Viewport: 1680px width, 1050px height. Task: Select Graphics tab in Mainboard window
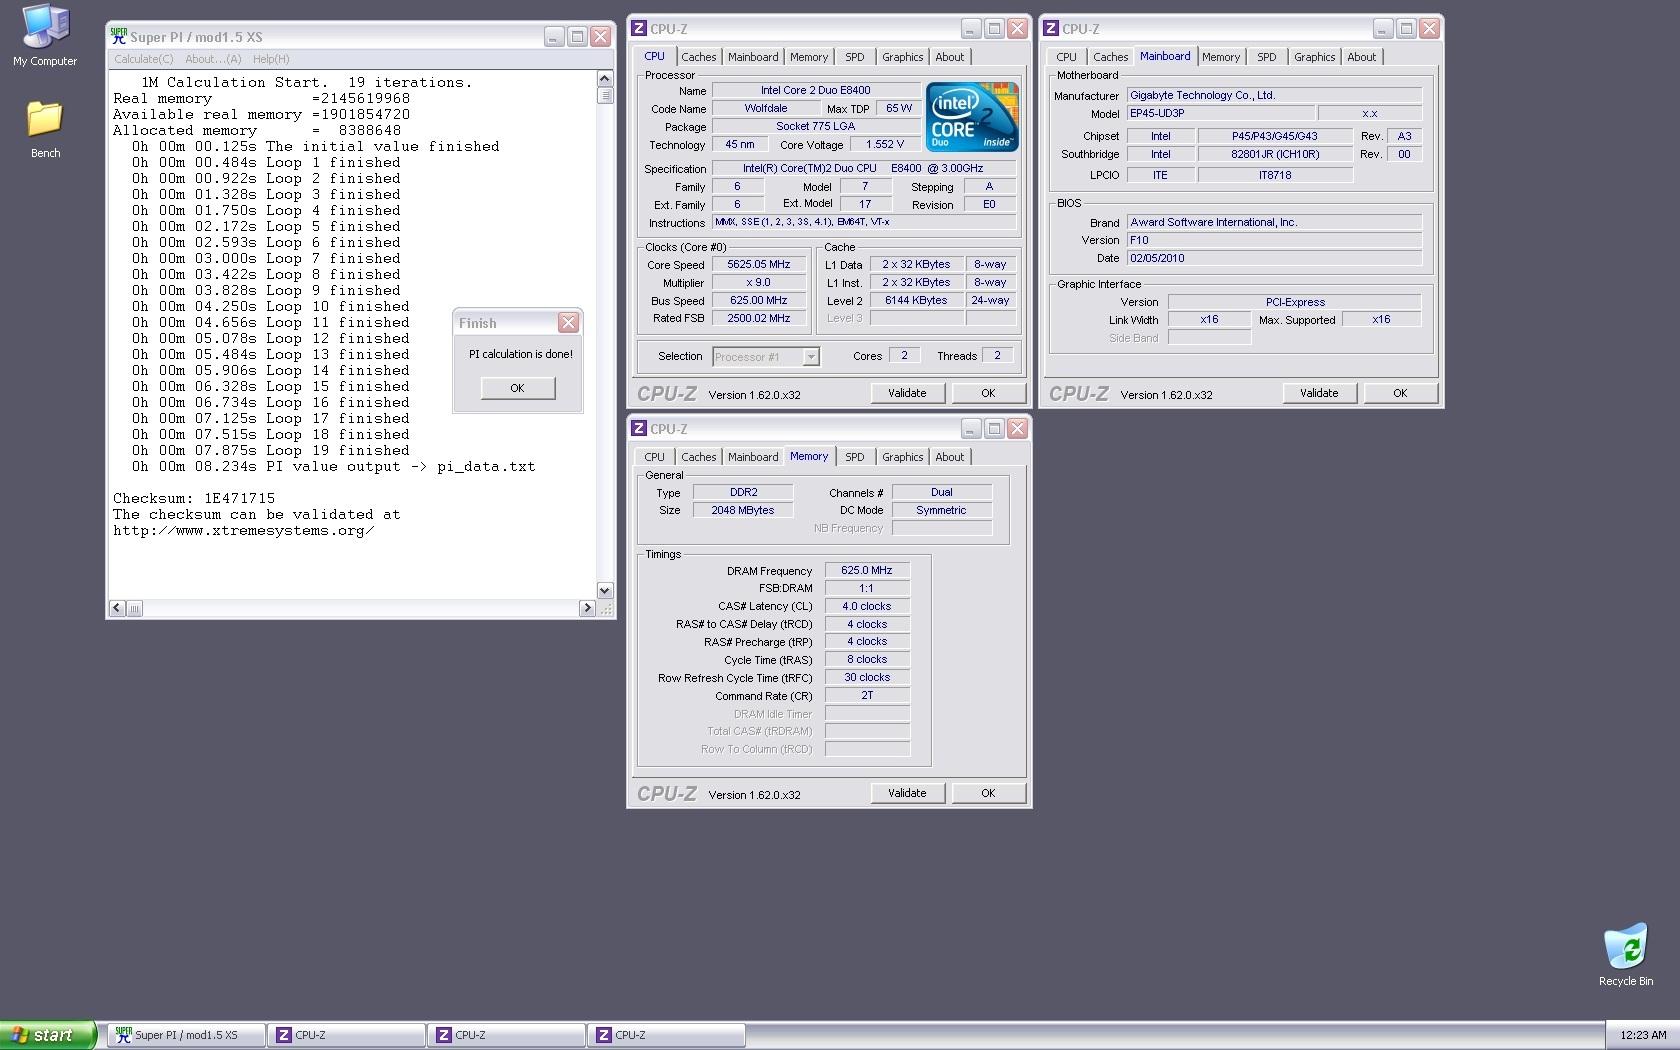pos(1314,57)
